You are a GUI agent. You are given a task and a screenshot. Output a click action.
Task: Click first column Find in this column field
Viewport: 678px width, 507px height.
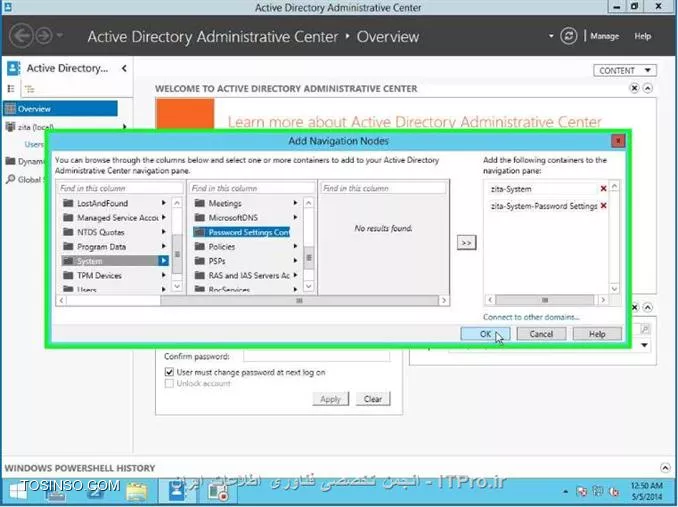pyautogui.click(x=121, y=188)
